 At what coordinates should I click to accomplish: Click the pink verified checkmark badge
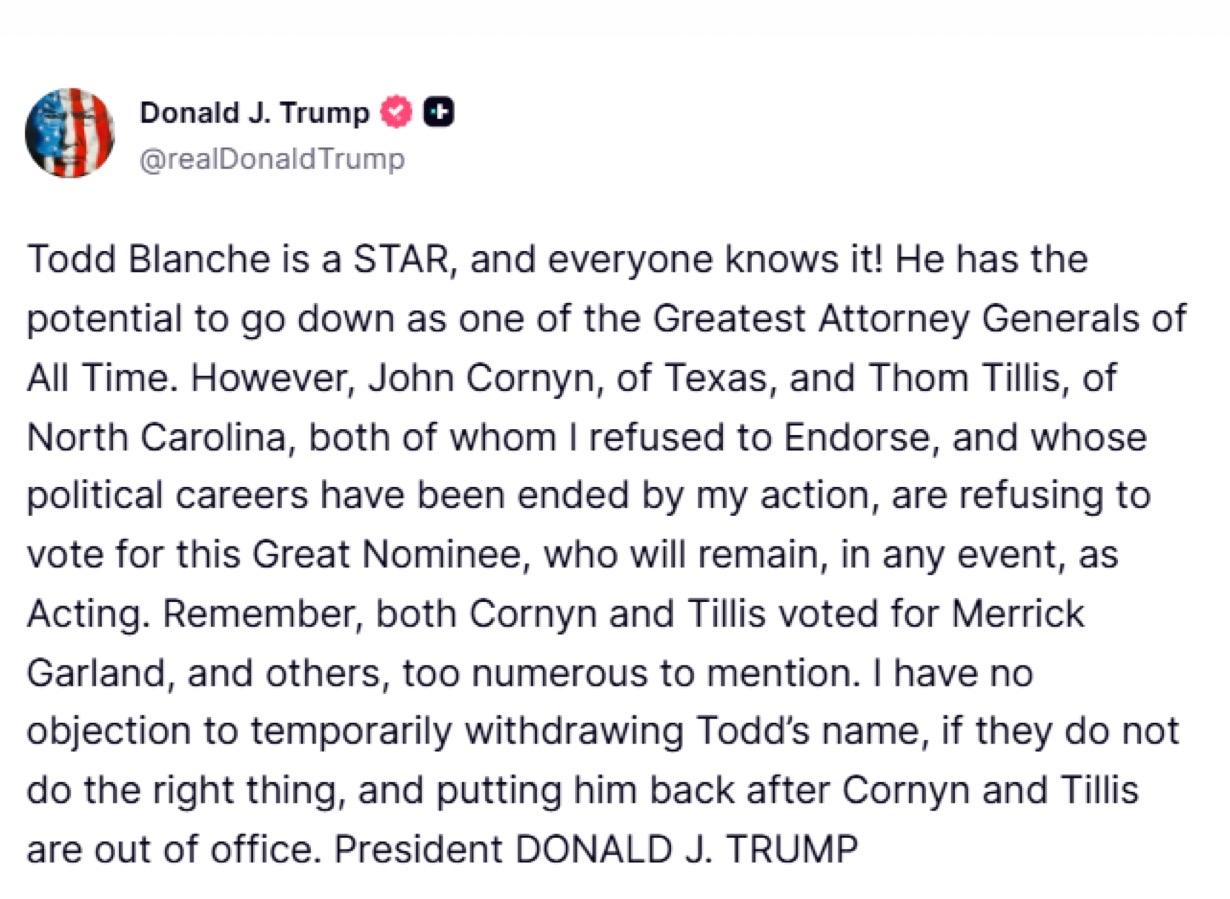click(x=397, y=113)
